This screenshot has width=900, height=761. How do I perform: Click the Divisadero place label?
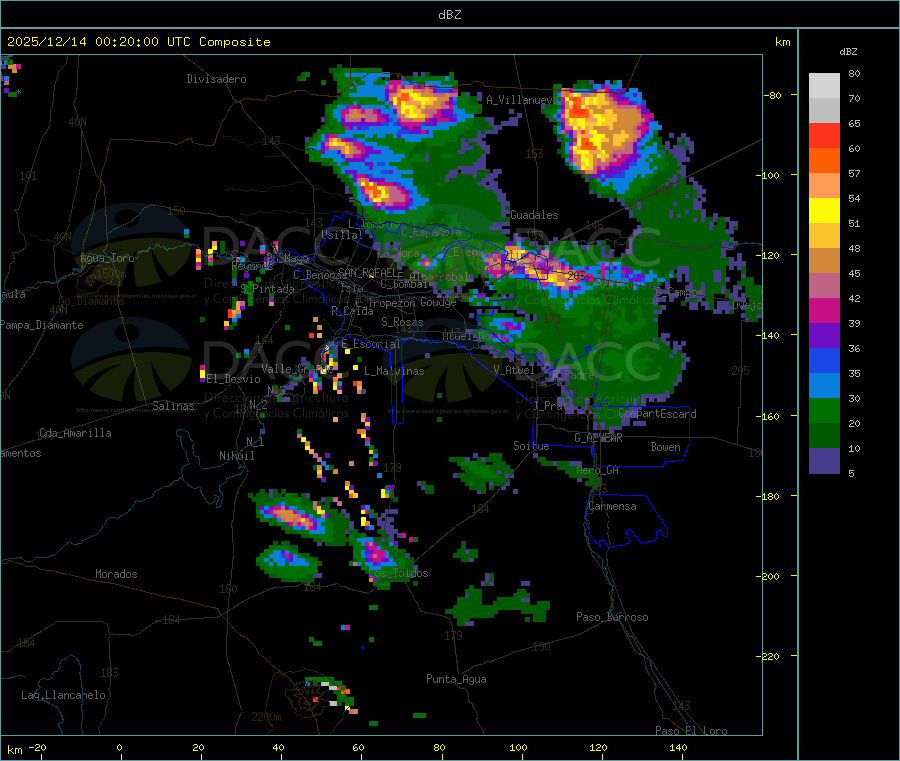[216, 78]
